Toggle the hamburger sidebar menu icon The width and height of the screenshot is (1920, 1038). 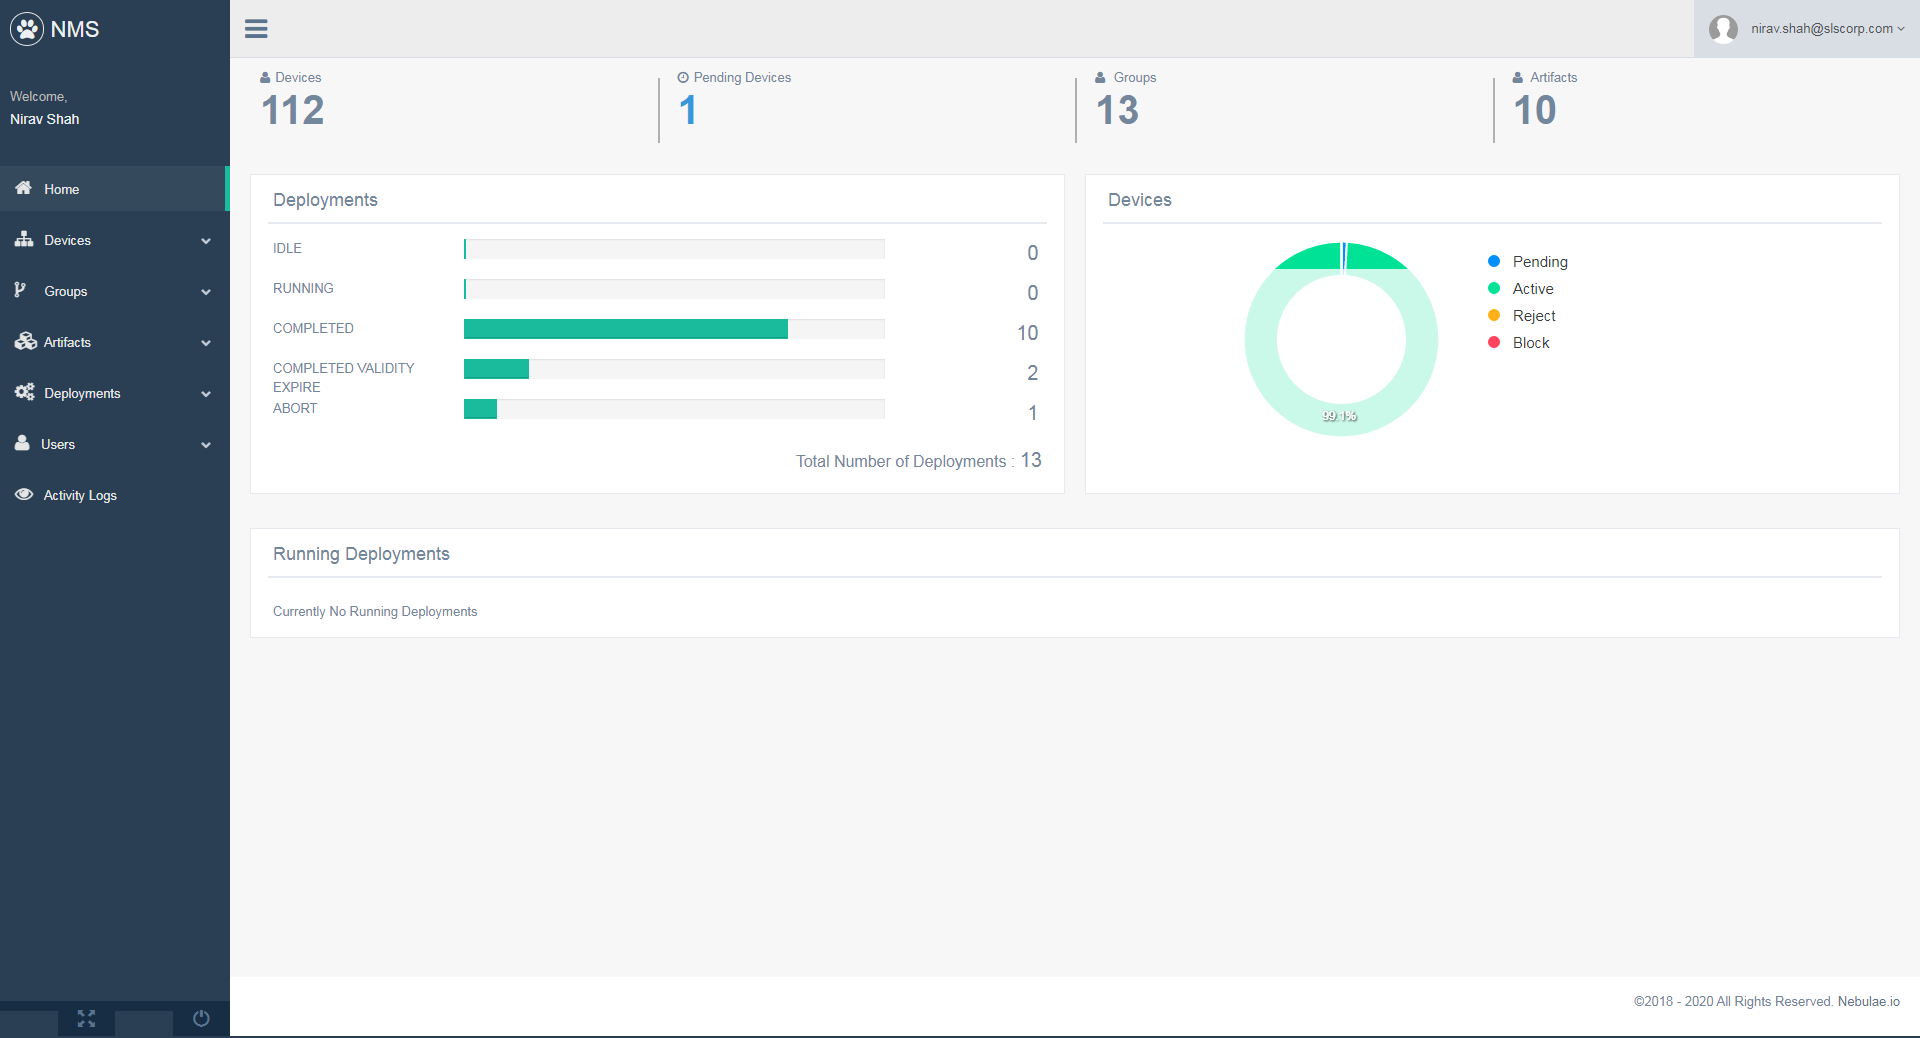click(x=256, y=29)
